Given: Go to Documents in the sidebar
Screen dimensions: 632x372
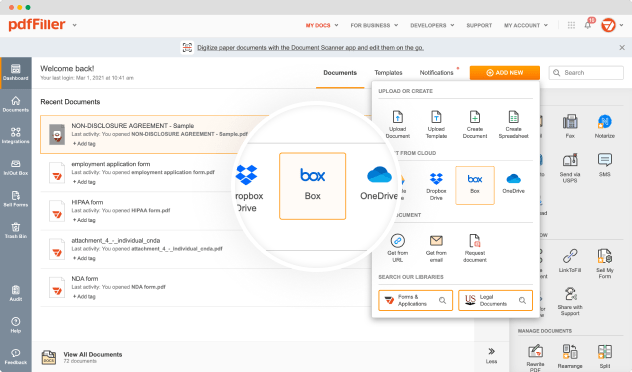Looking at the screenshot, I should 16,104.
